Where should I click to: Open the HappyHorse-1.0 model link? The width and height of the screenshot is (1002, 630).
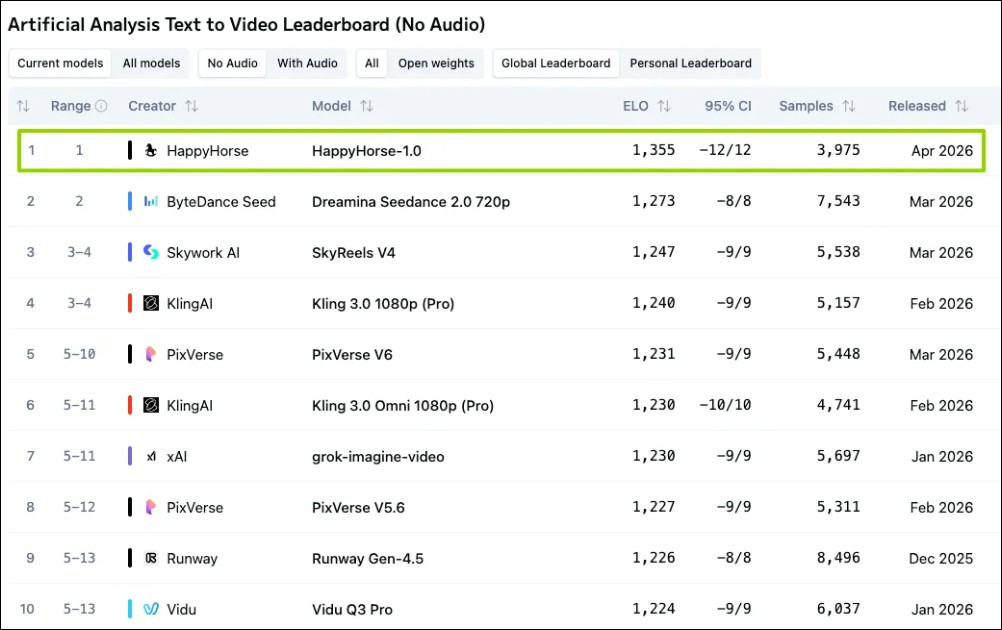pos(366,151)
